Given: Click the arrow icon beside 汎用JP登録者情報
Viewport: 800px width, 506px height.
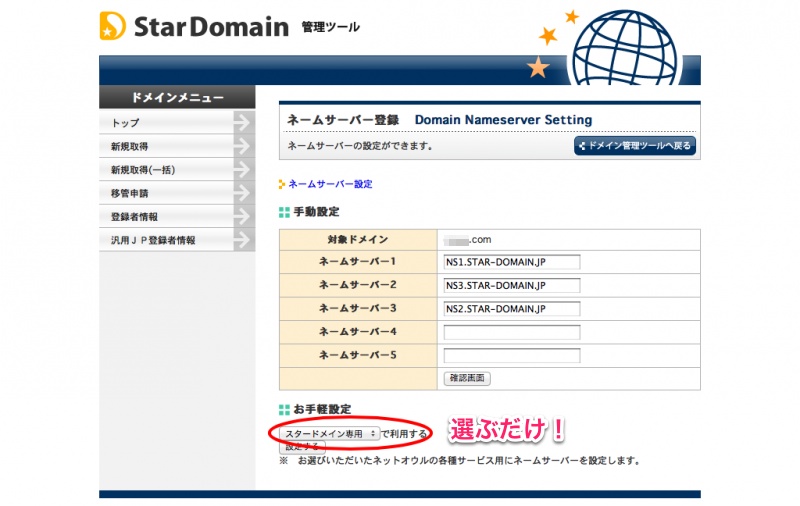Looking at the screenshot, I should coord(244,240).
